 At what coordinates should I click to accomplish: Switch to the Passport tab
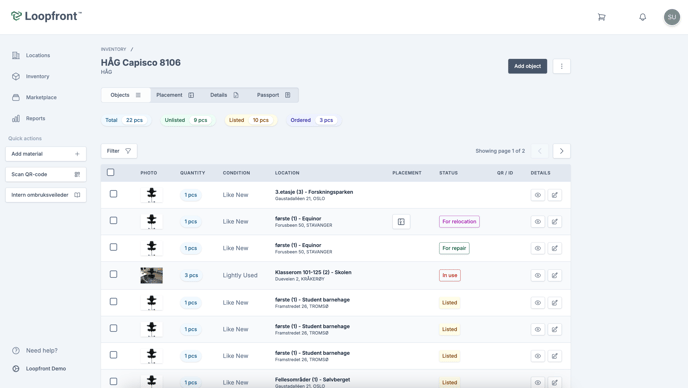tap(273, 95)
